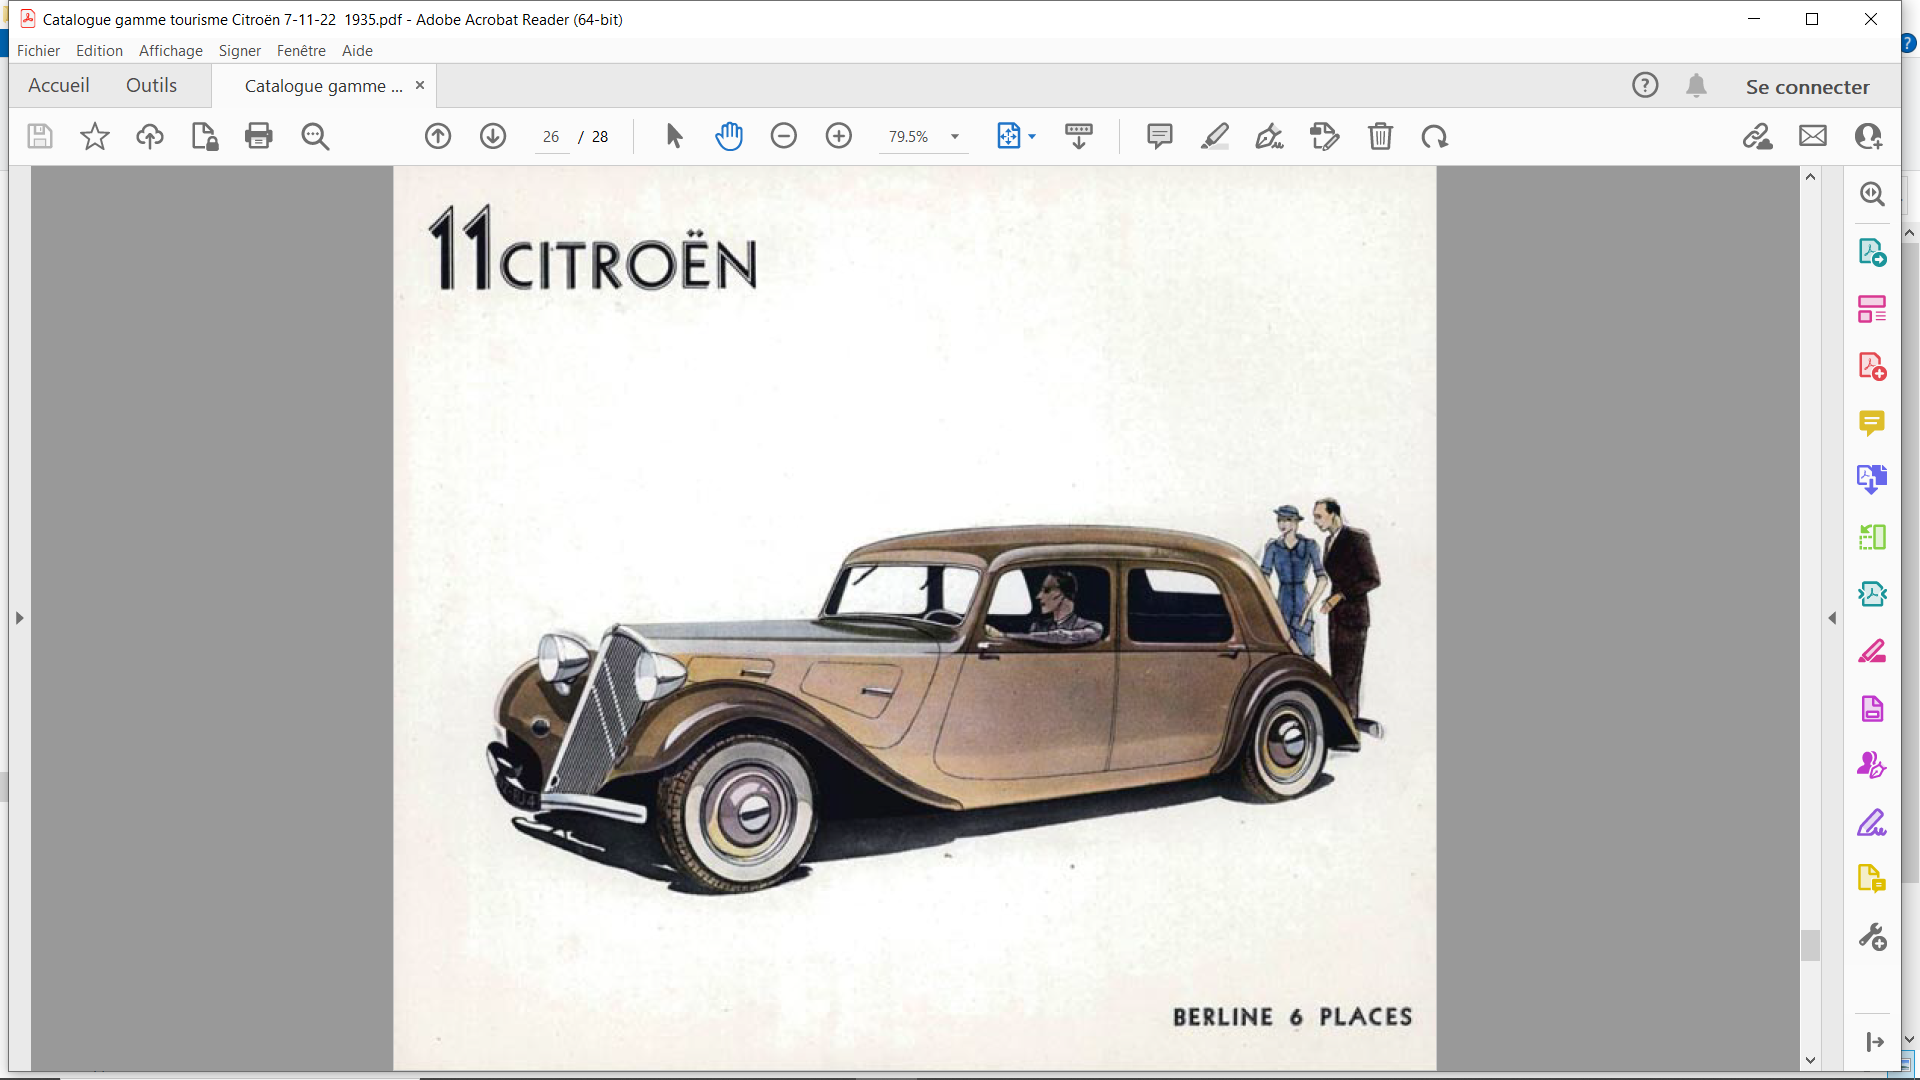Expand fit page options dropdown arrow
The image size is (1920, 1080).
pyautogui.click(x=1032, y=137)
